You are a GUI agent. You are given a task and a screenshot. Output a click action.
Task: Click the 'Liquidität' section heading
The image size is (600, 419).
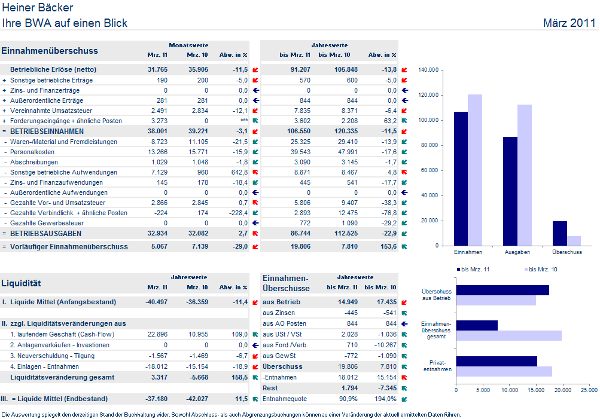(x=21, y=283)
